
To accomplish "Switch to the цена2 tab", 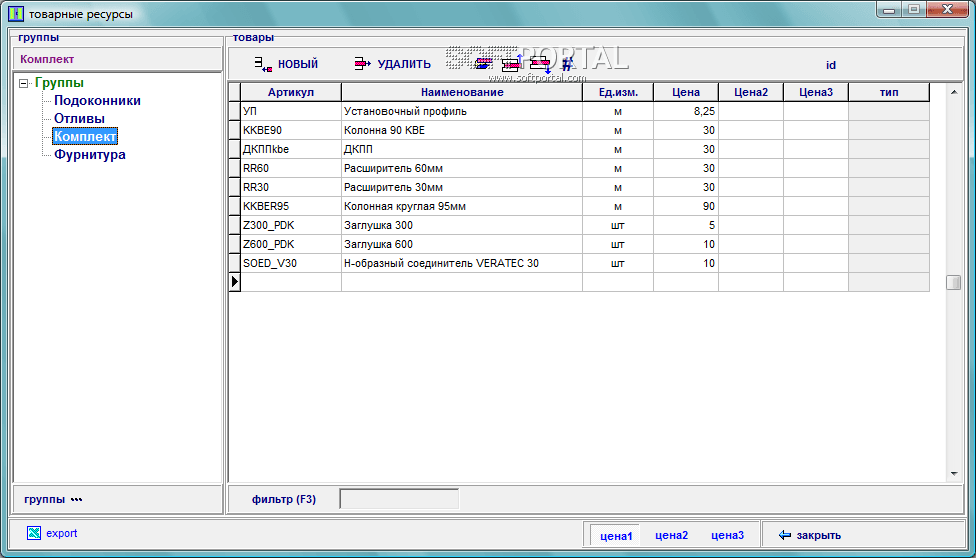I will (672, 535).
